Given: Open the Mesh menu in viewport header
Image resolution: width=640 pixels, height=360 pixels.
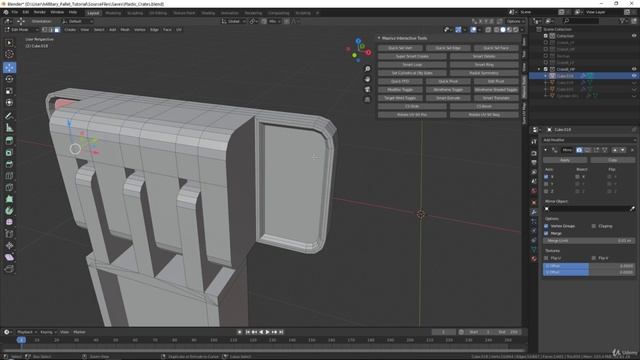Looking at the screenshot, I should click(x=125, y=30).
